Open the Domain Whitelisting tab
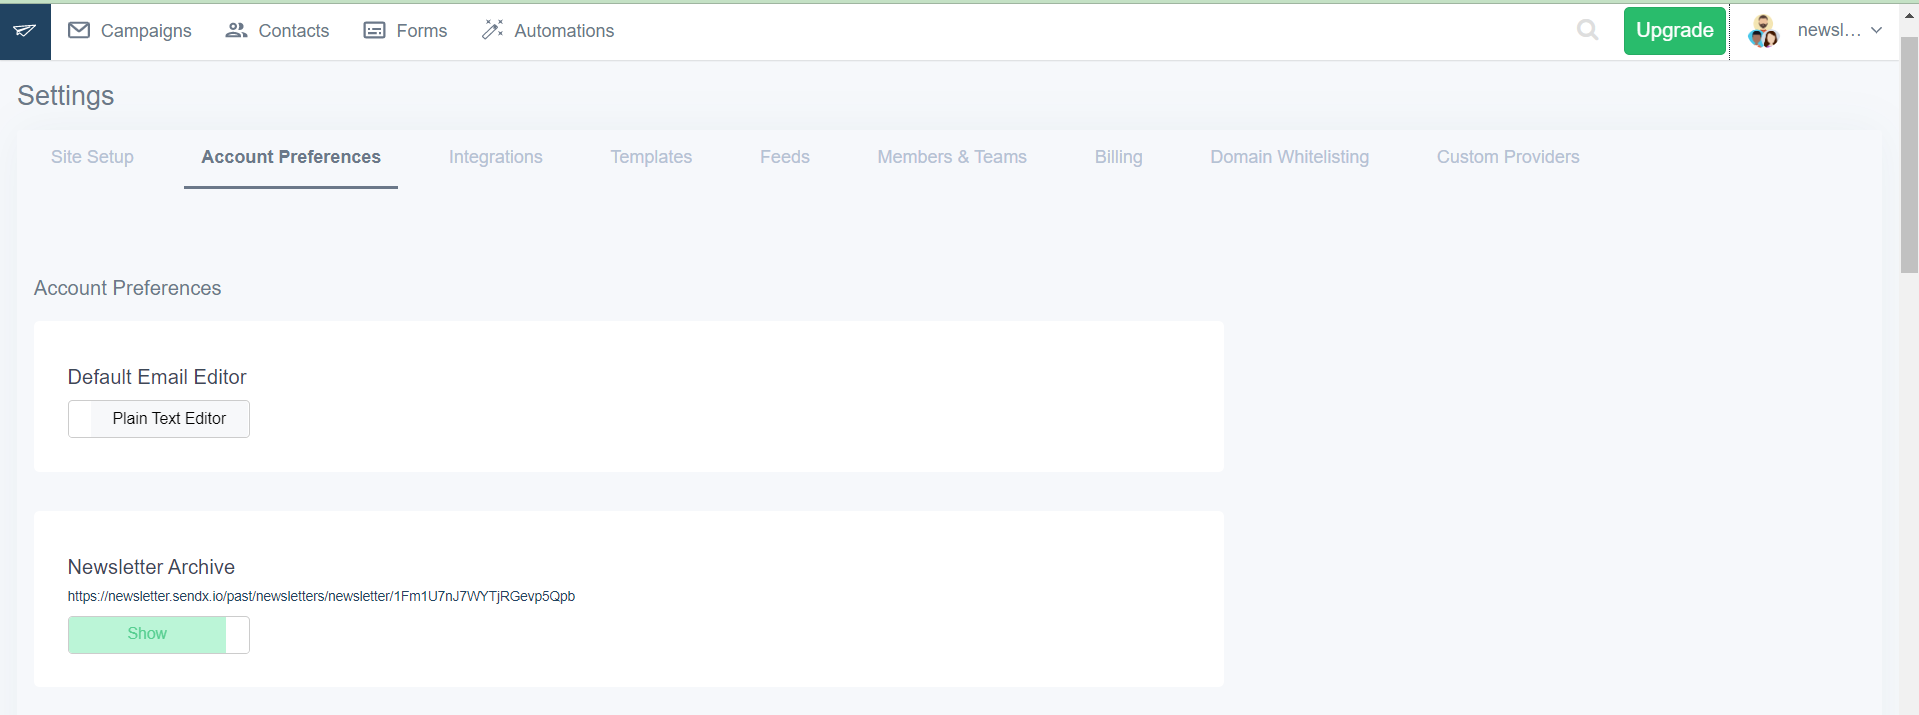 pyautogui.click(x=1290, y=157)
